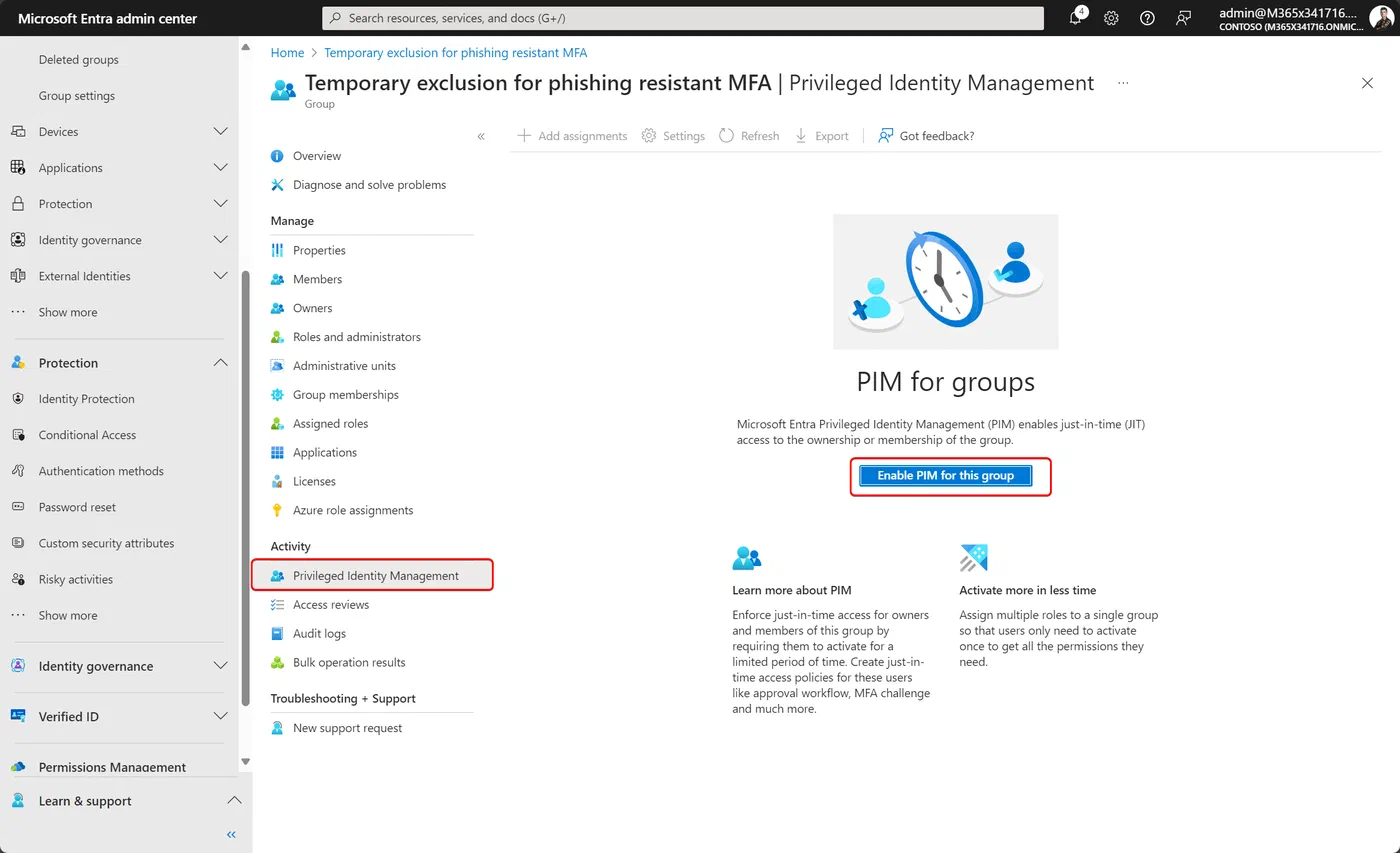Image resolution: width=1400 pixels, height=853 pixels.
Task: Click Add assignments in the toolbar
Action: pyautogui.click(x=572, y=136)
